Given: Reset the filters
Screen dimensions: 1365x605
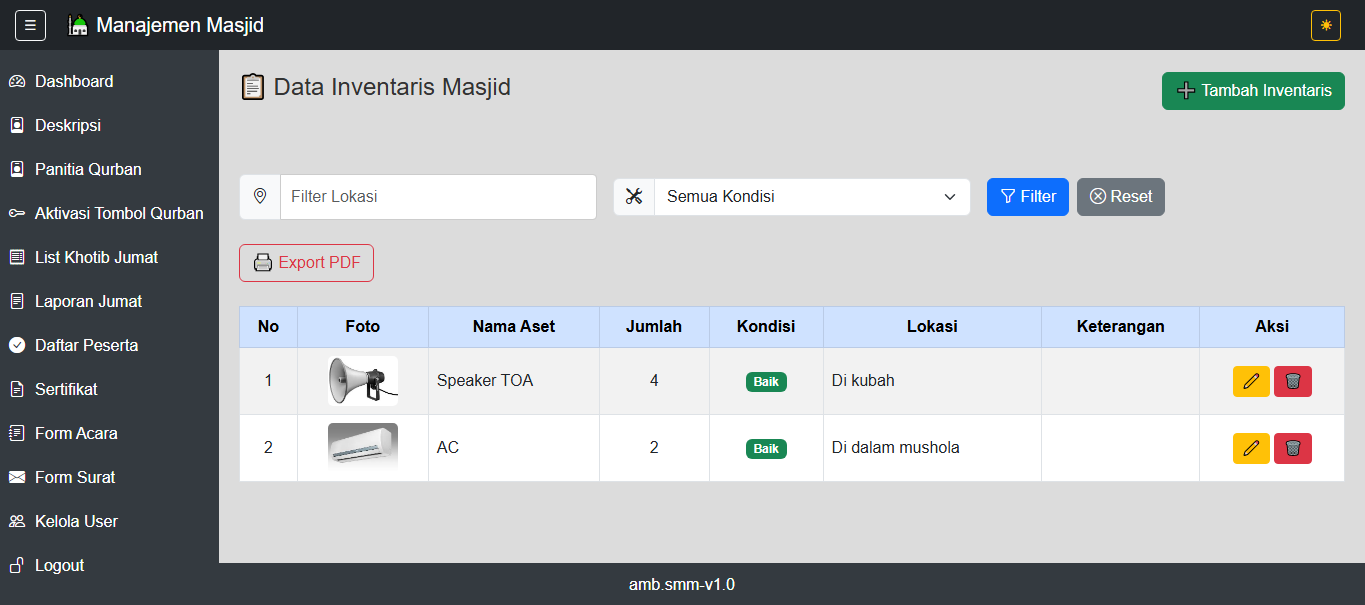Looking at the screenshot, I should click(x=1120, y=196).
